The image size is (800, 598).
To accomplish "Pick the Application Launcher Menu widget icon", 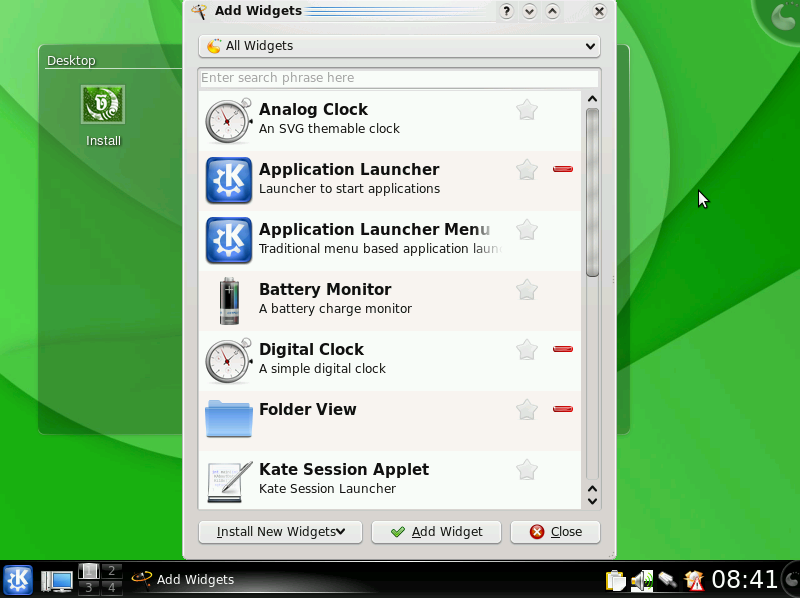I will pyautogui.click(x=229, y=240).
